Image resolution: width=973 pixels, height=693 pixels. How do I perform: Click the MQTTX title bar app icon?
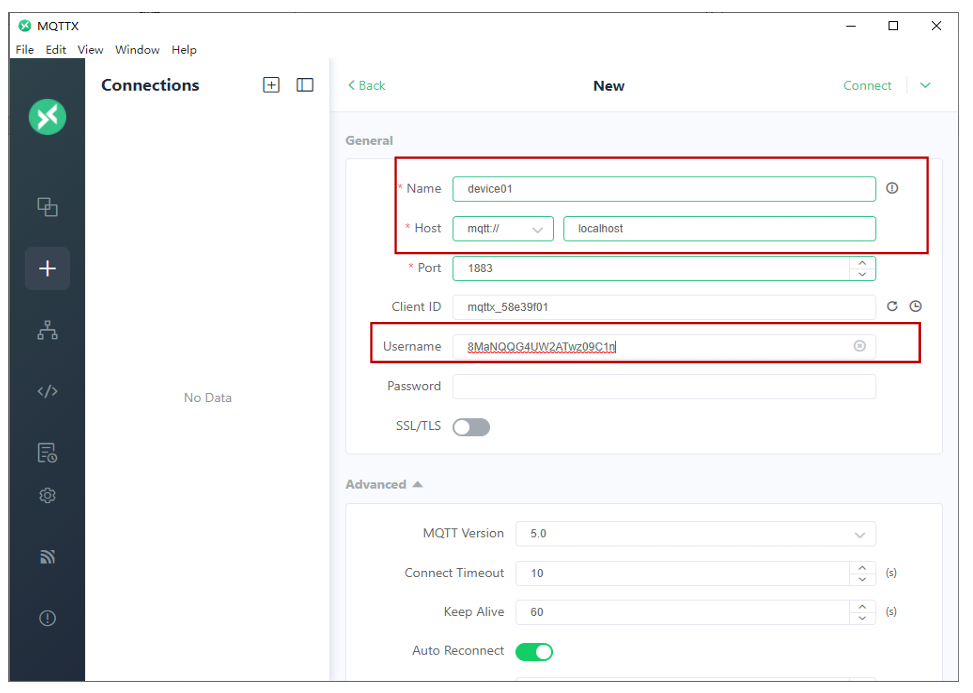25,25
